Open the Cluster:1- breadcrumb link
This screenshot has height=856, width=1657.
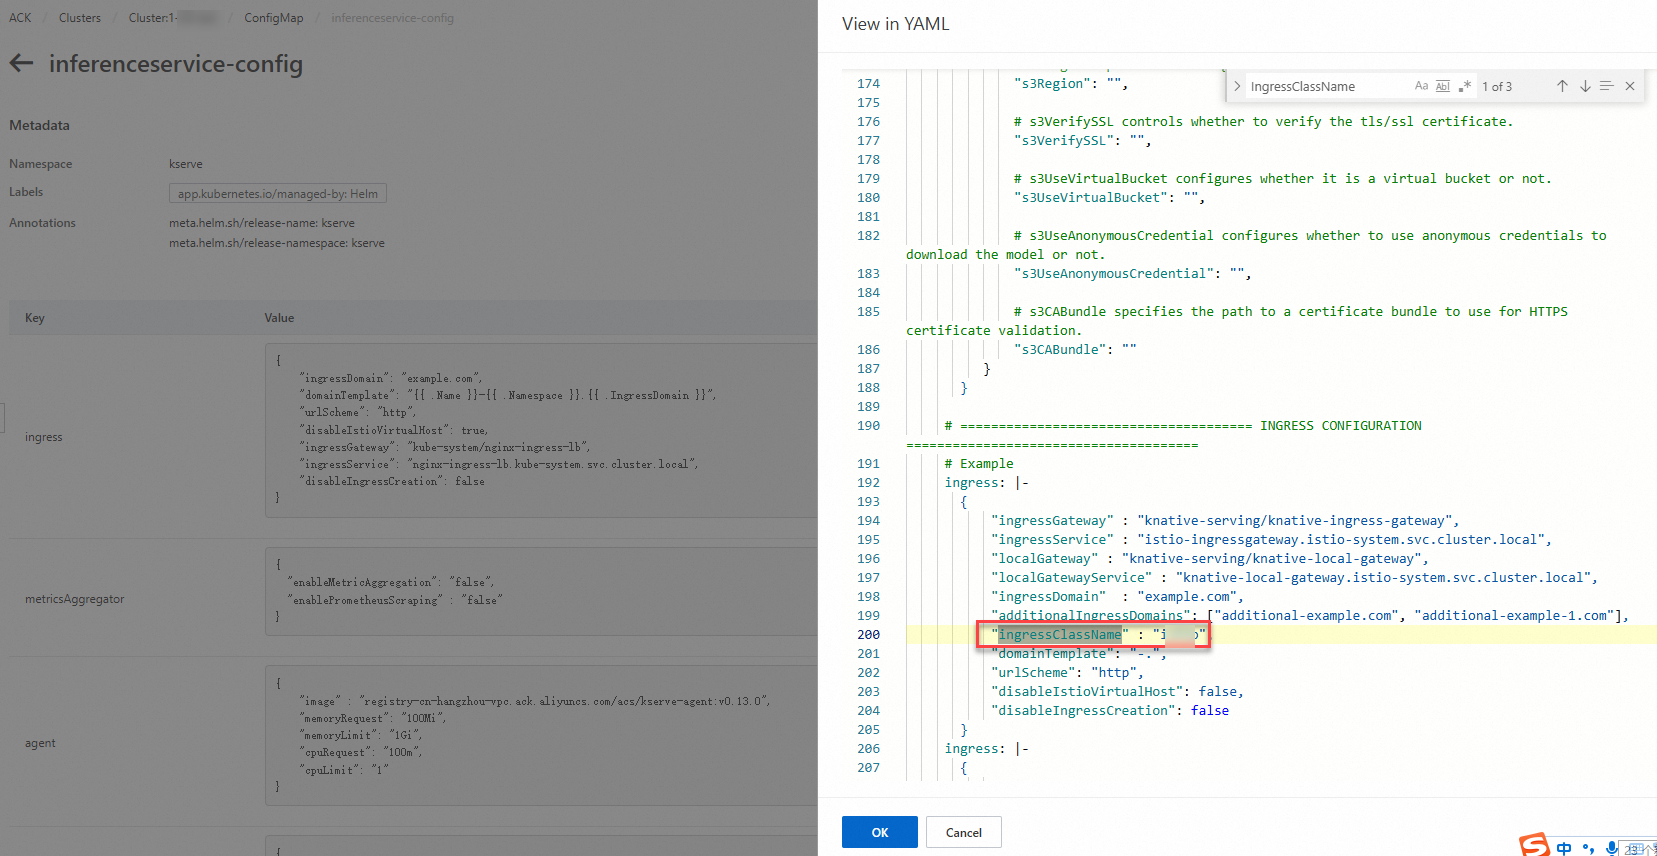coord(172,18)
